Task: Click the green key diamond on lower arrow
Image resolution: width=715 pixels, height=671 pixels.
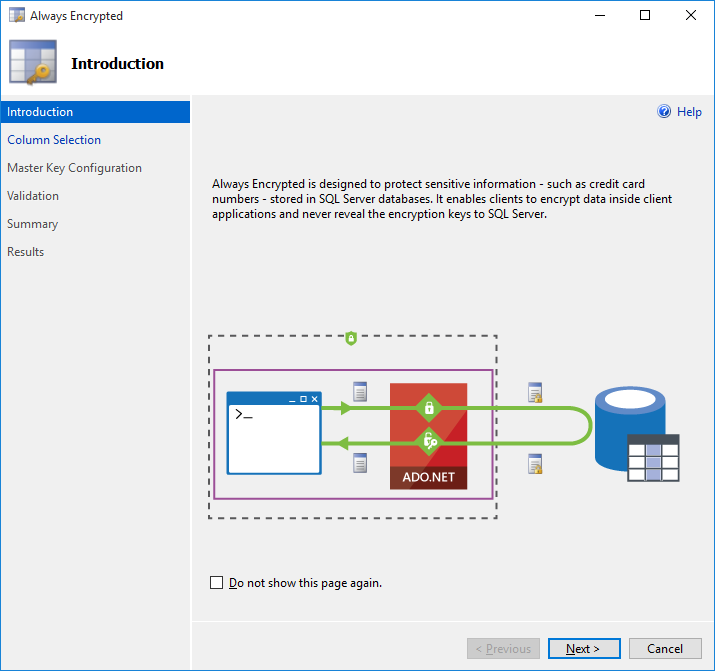Action: (x=429, y=441)
